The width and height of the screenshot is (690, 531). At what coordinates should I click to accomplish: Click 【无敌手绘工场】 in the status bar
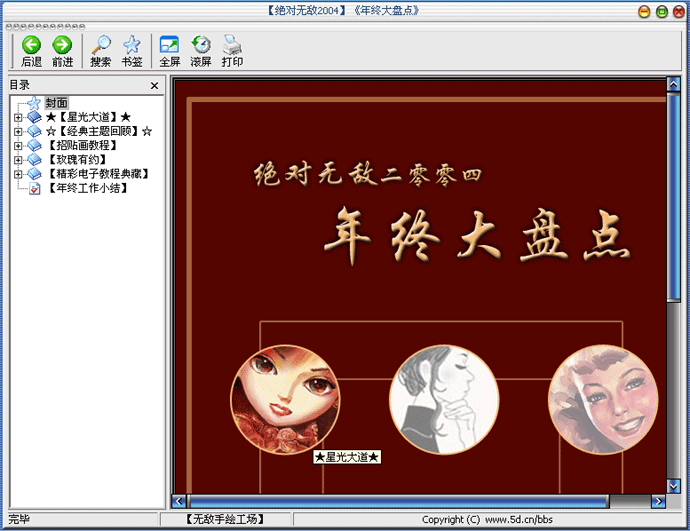pyautogui.click(x=225, y=520)
